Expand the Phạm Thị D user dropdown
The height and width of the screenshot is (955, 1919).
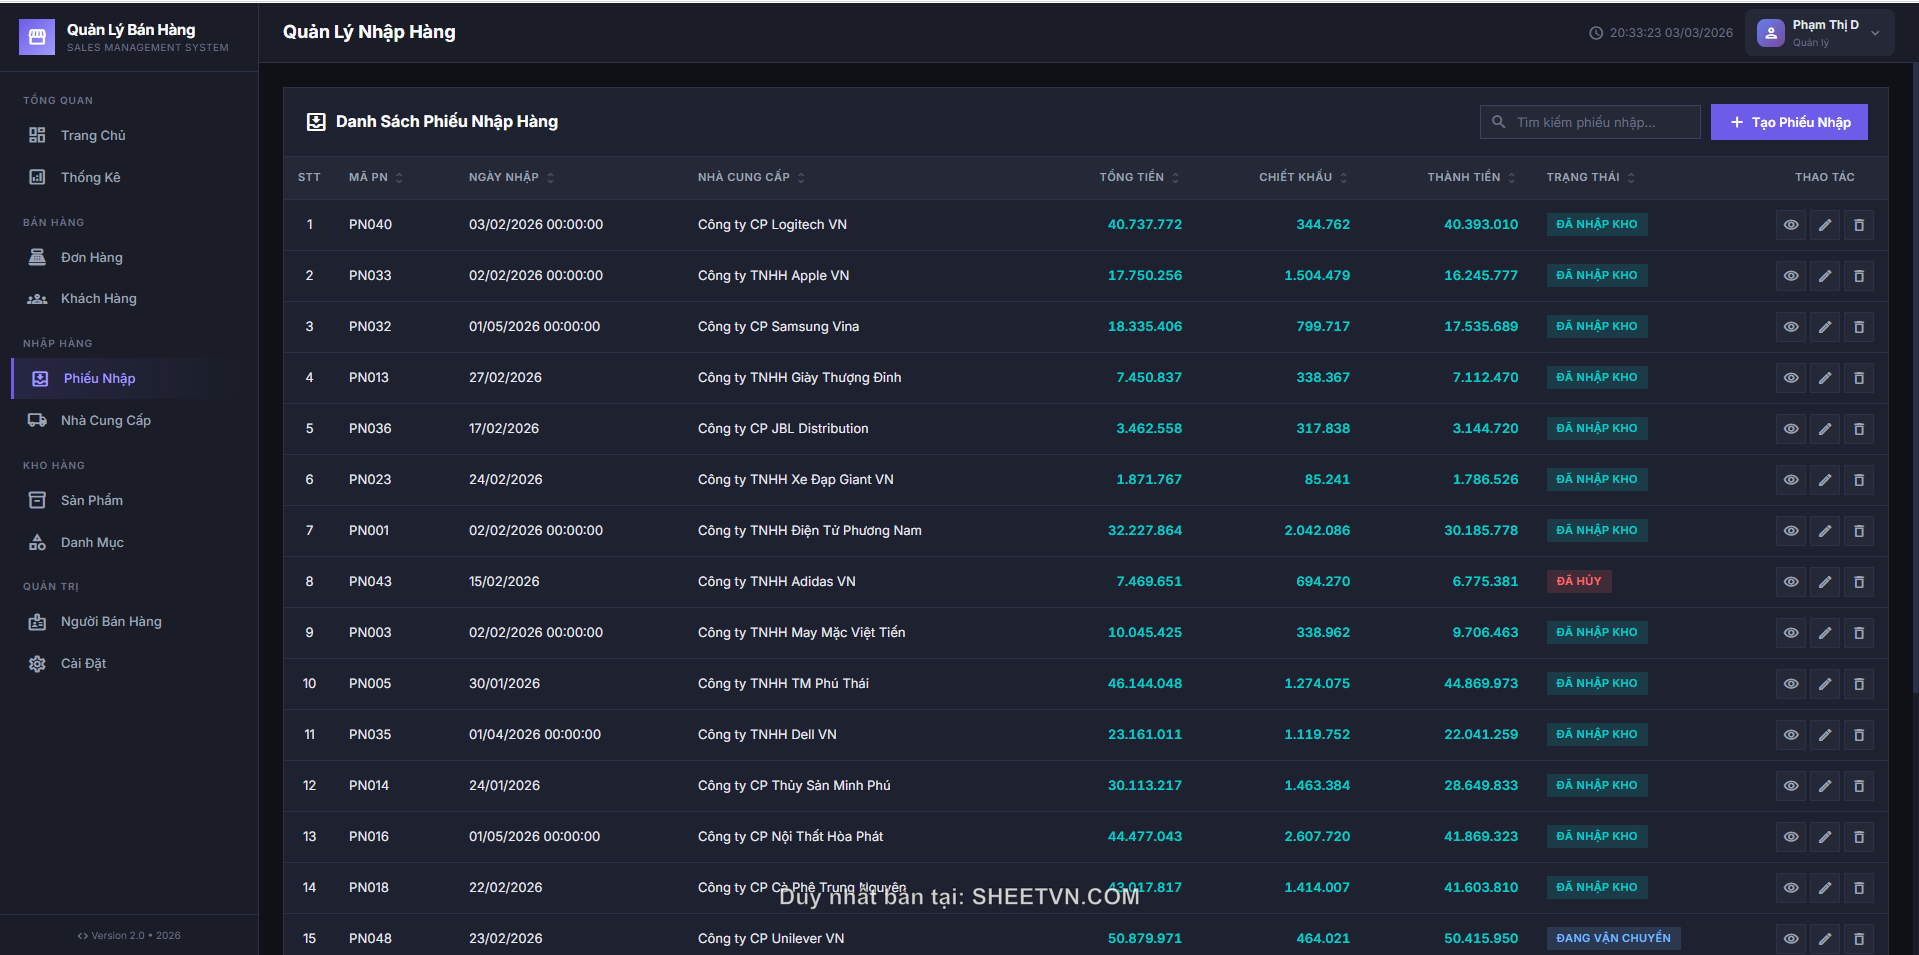pyautogui.click(x=1875, y=33)
